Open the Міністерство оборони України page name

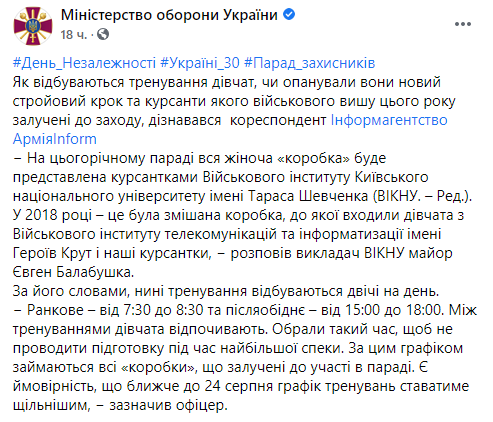(x=169, y=15)
